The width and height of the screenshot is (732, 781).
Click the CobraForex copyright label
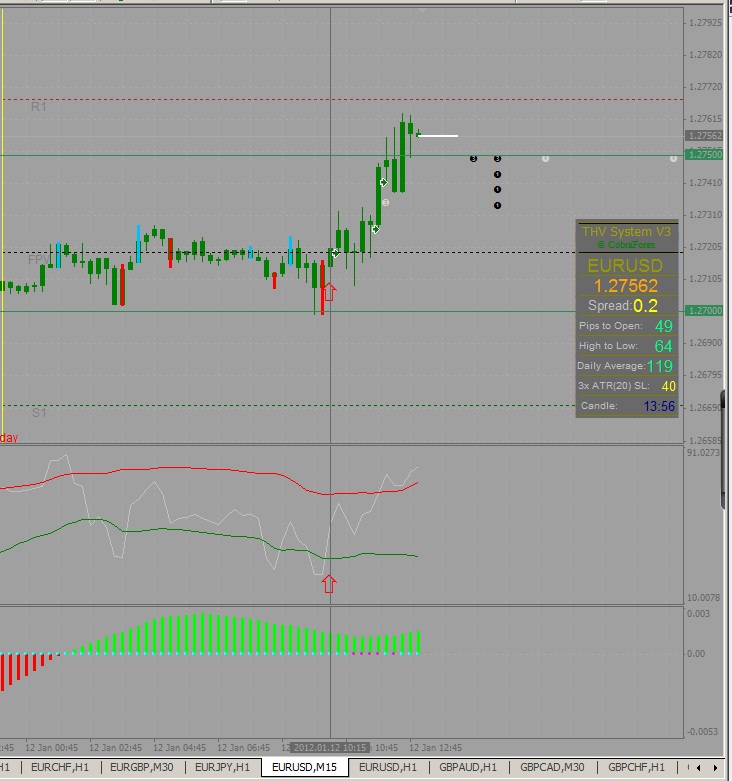626,245
